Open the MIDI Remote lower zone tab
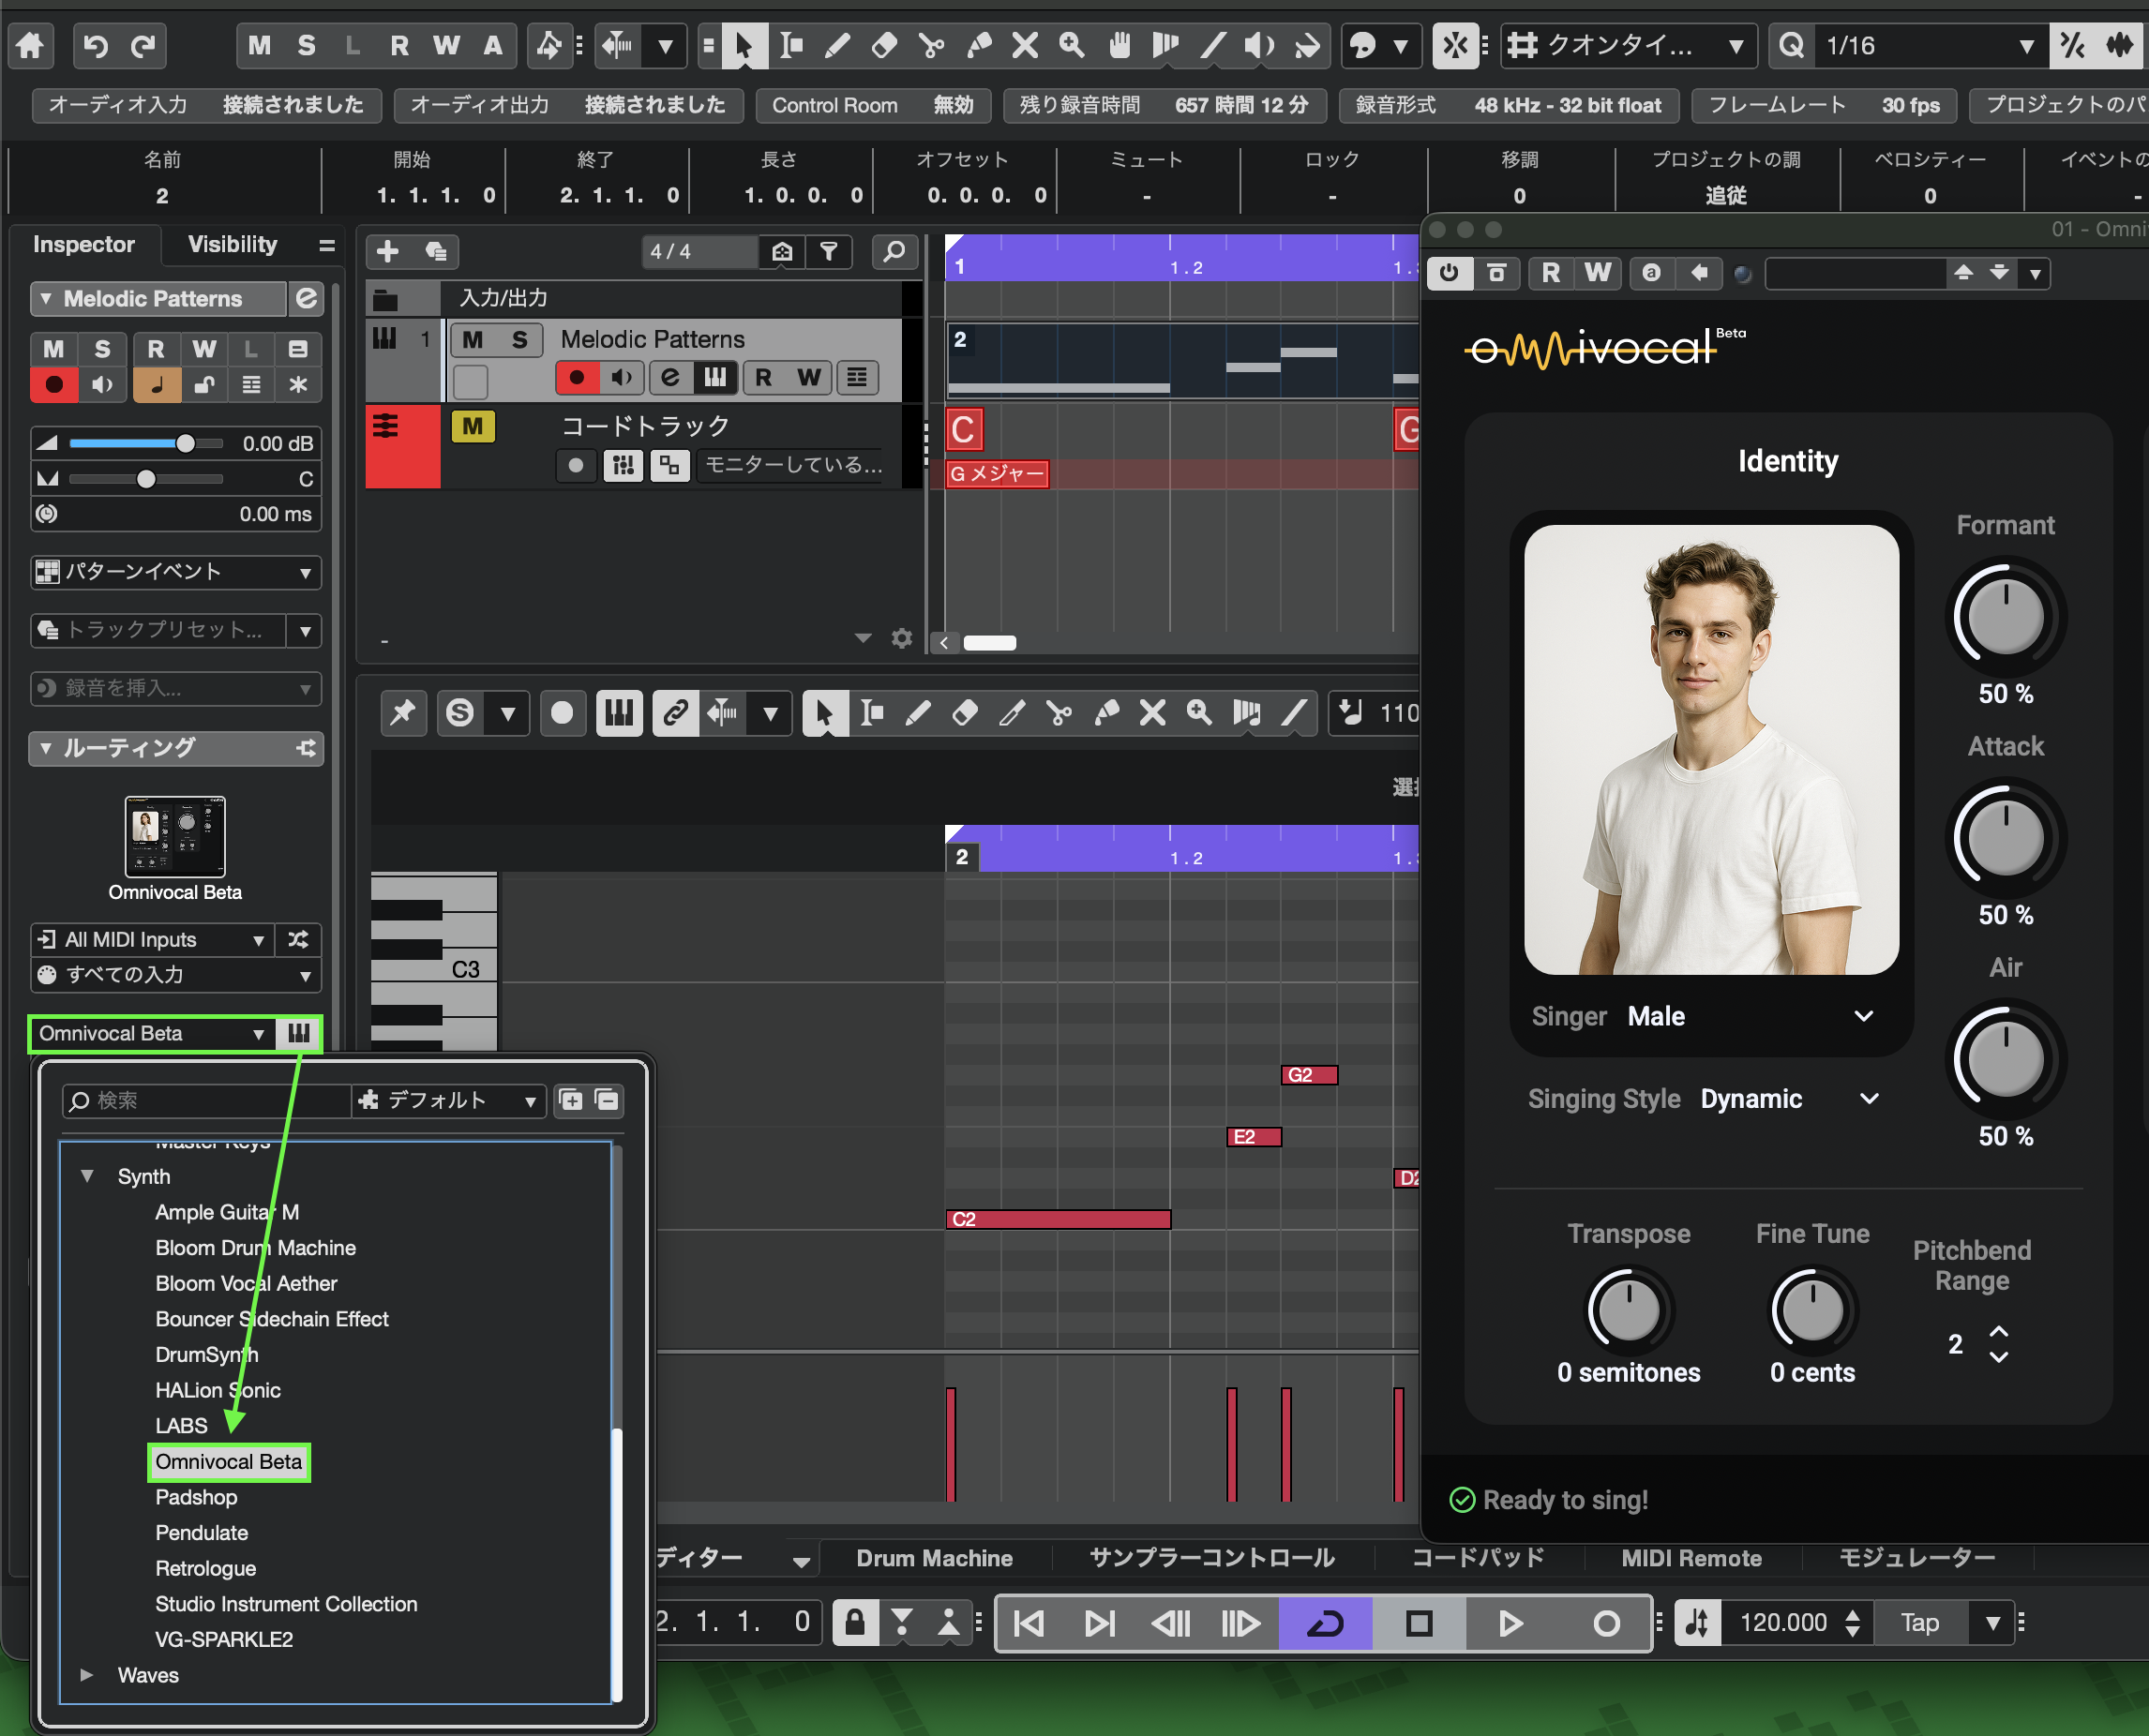Screen dimensions: 2149x1736 pos(1692,1558)
